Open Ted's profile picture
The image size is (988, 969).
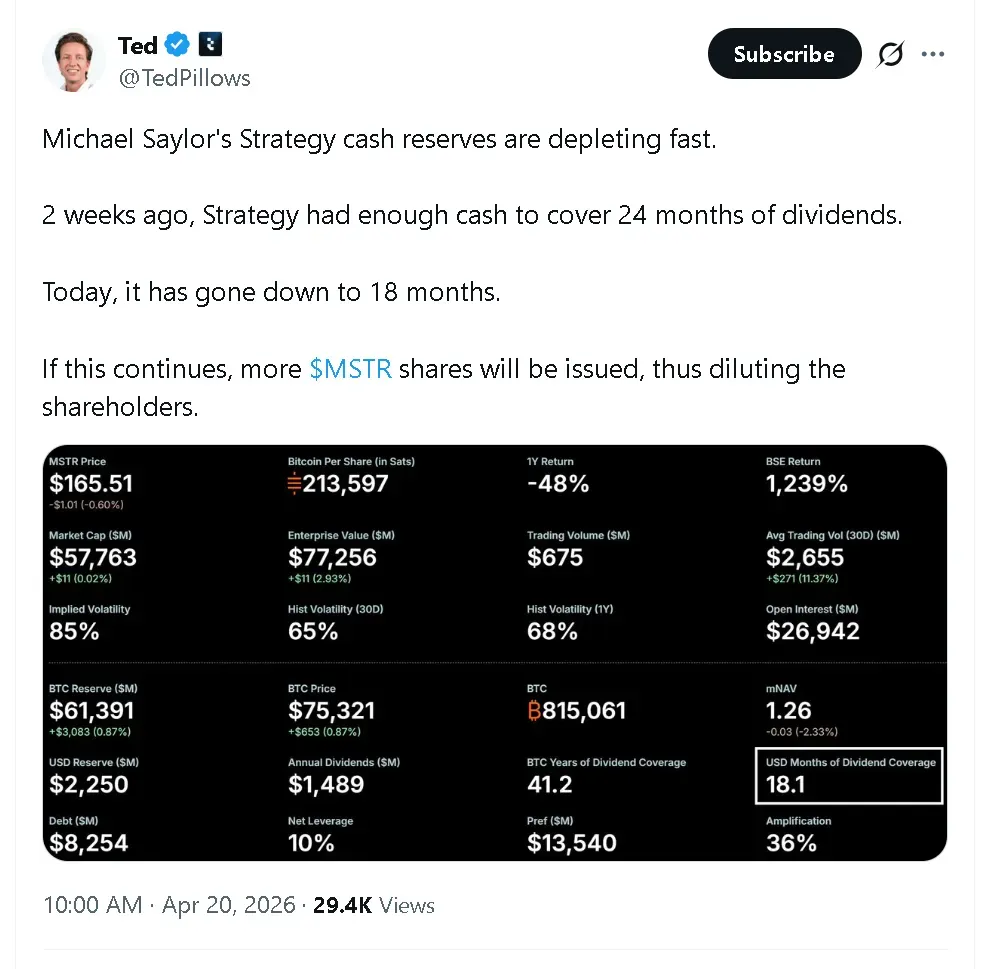tap(74, 61)
